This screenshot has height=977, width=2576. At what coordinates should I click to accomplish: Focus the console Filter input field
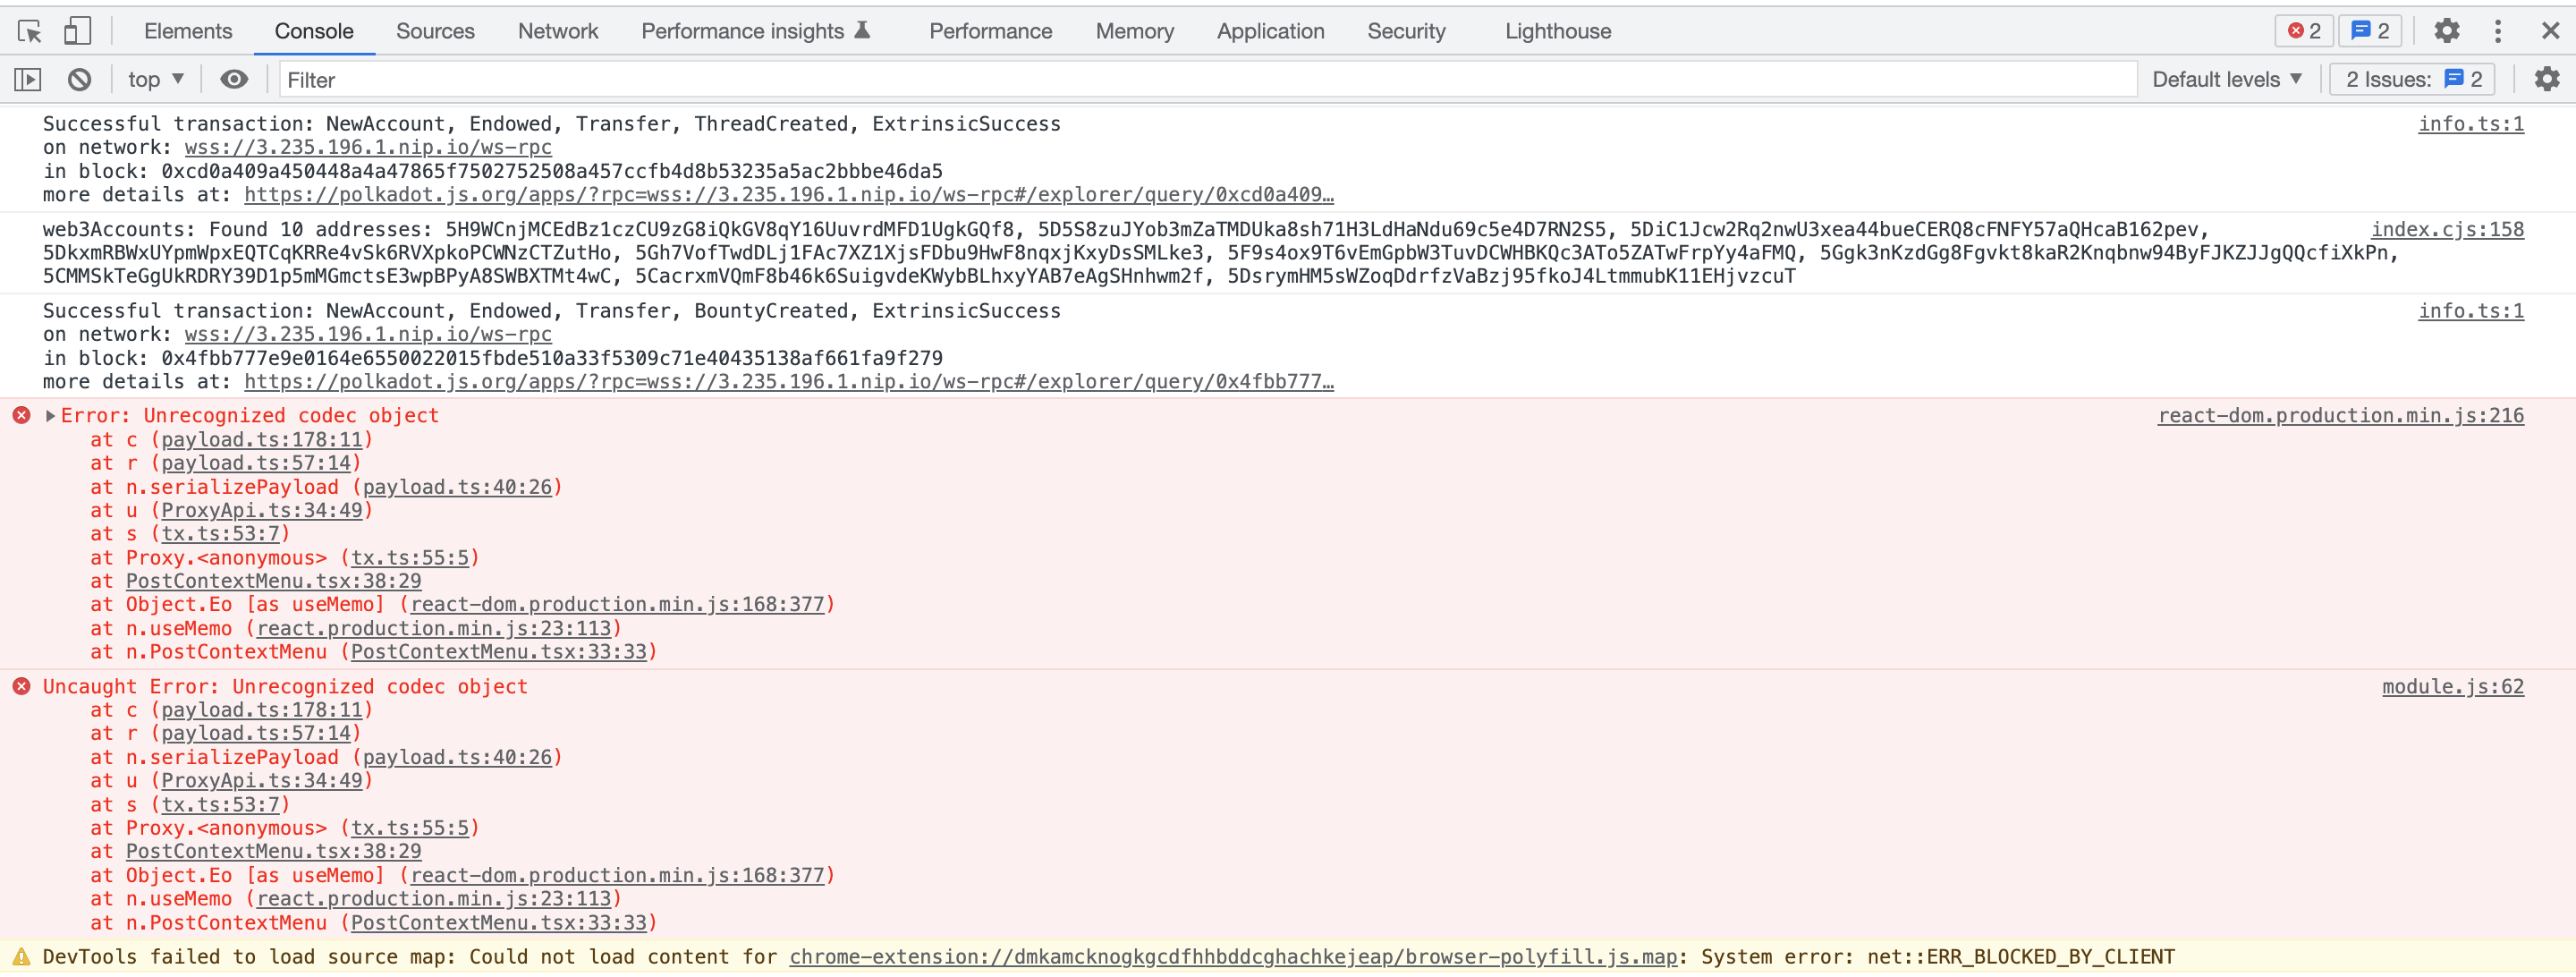click(x=1207, y=80)
